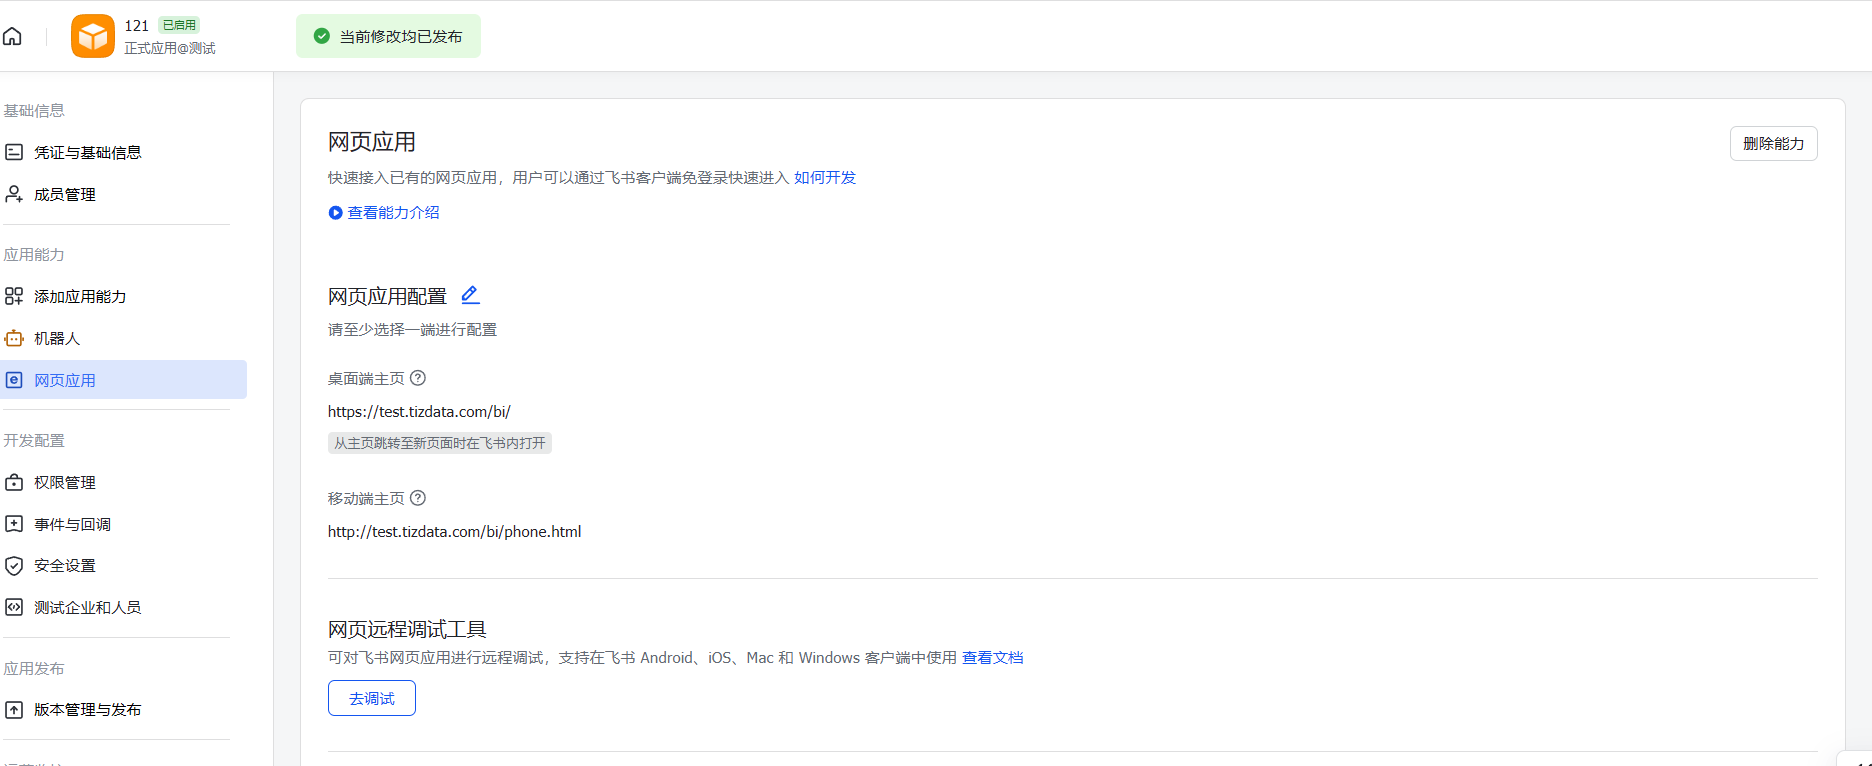1872x766 pixels.
Task: Click the home icon in header
Action: pos(13,37)
